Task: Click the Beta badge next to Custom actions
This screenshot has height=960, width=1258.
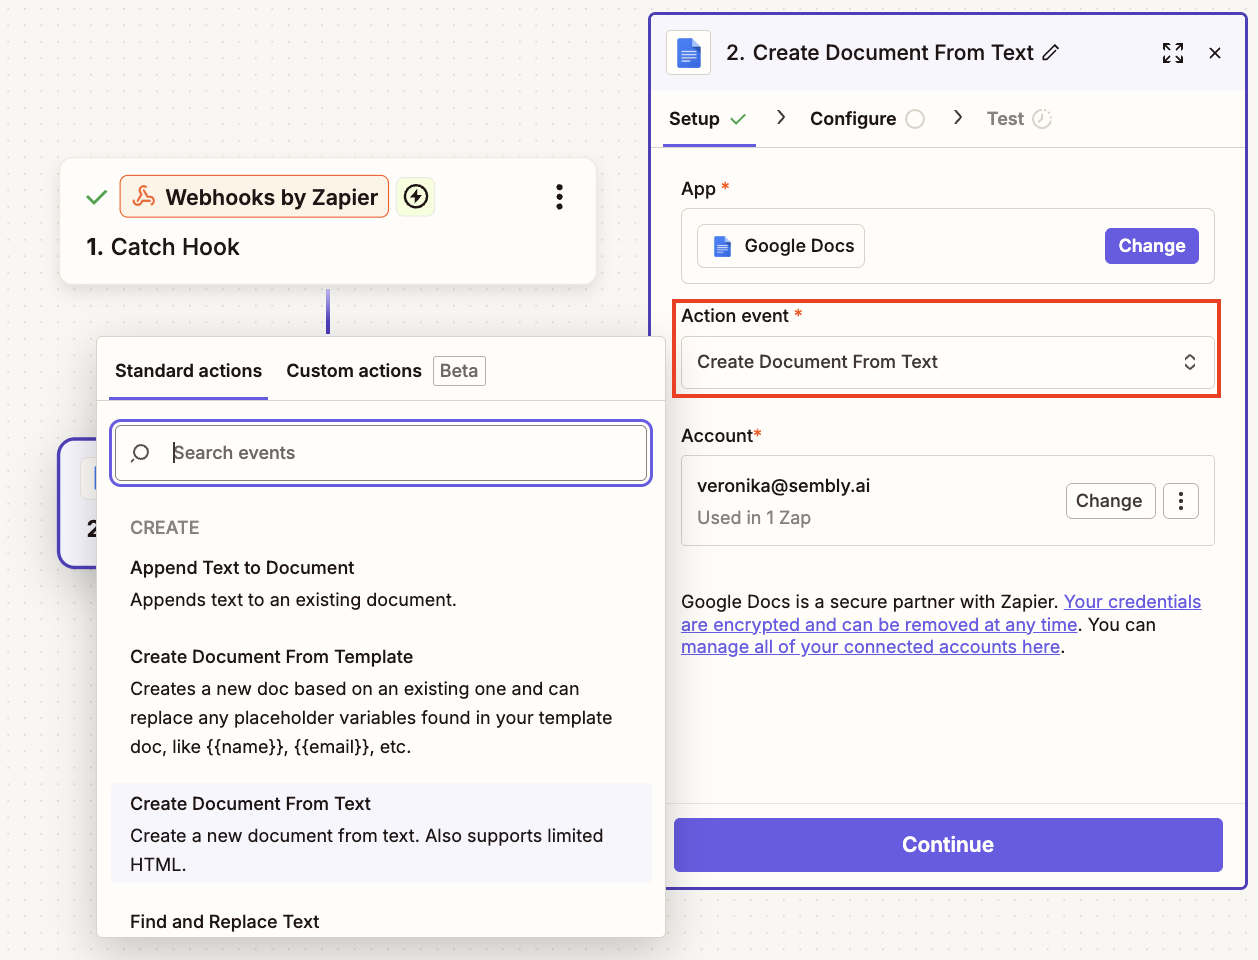Action: pos(459,371)
